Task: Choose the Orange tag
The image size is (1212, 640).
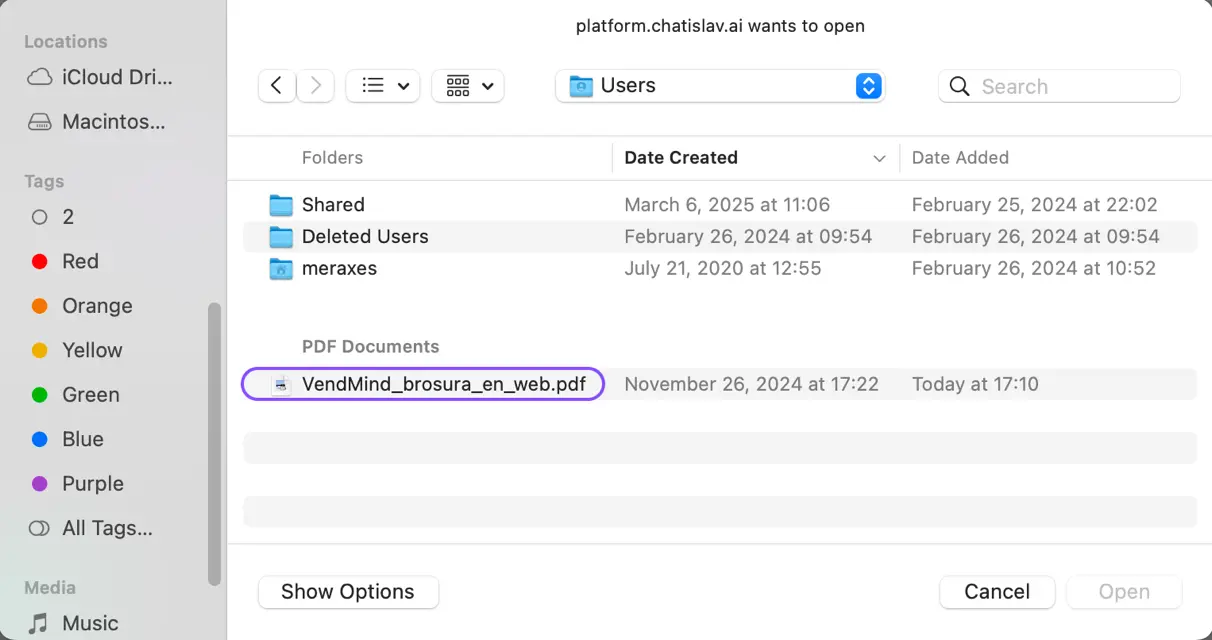Action: (x=97, y=306)
